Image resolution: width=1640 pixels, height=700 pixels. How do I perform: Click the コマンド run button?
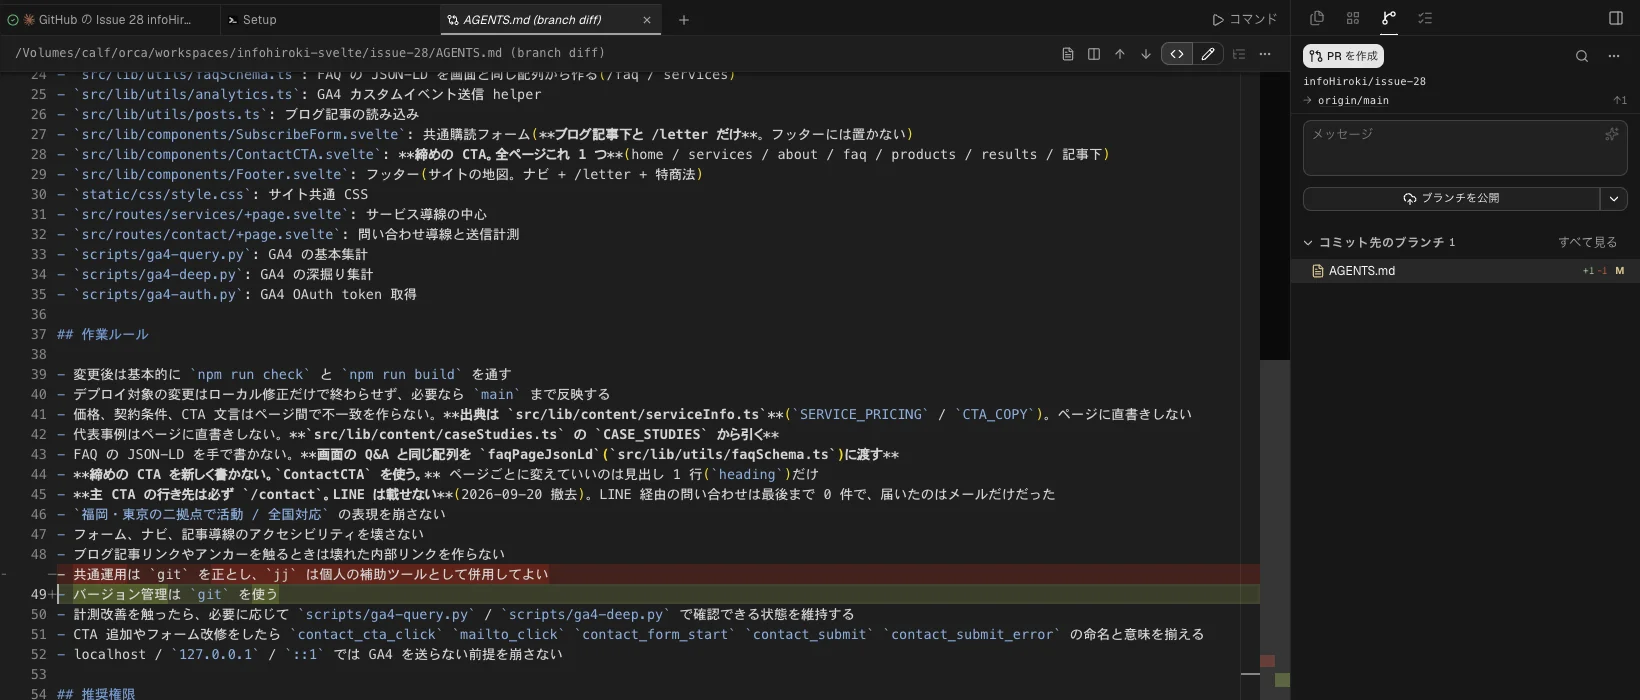coord(1244,19)
